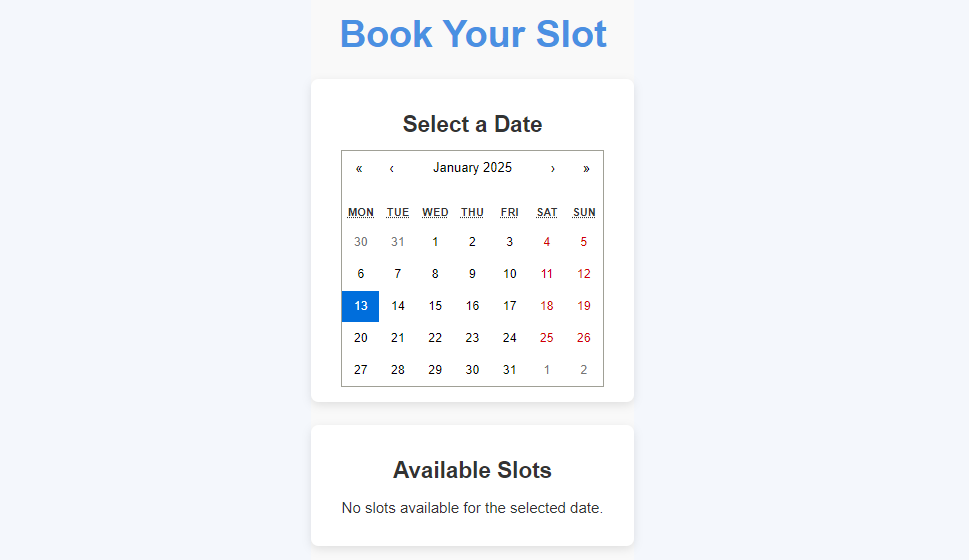969x560 pixels.
Task: Pick January 14 on the calendar
Action: (398, 306)
